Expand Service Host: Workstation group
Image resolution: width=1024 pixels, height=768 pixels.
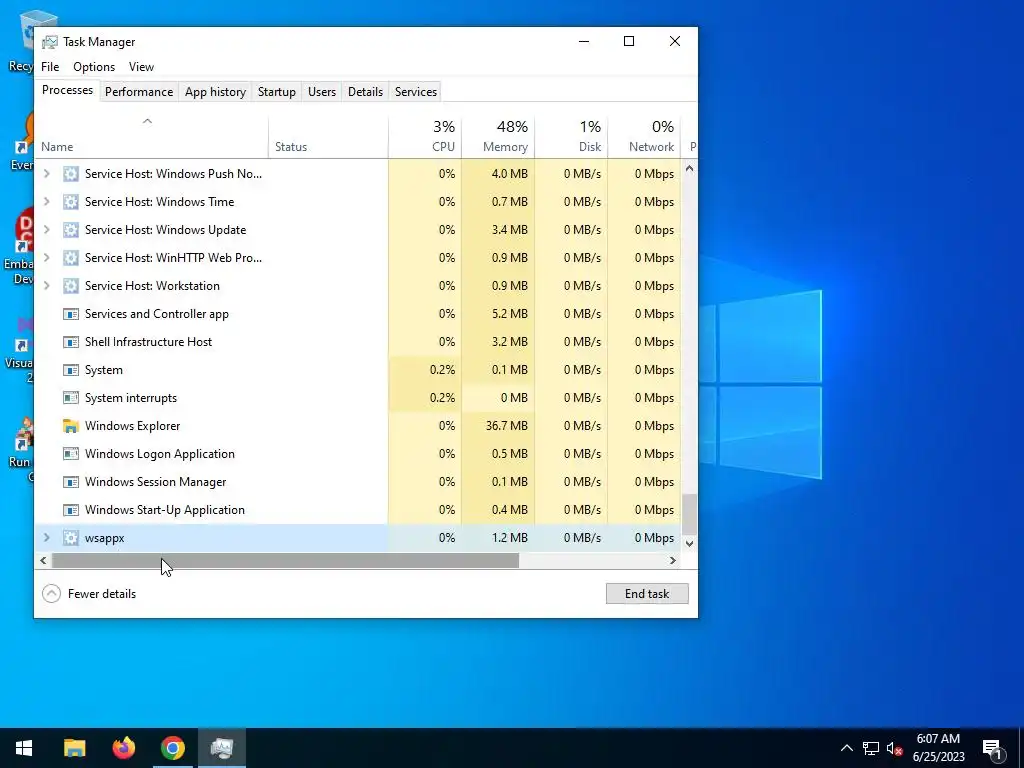click(x=46, y=286)
